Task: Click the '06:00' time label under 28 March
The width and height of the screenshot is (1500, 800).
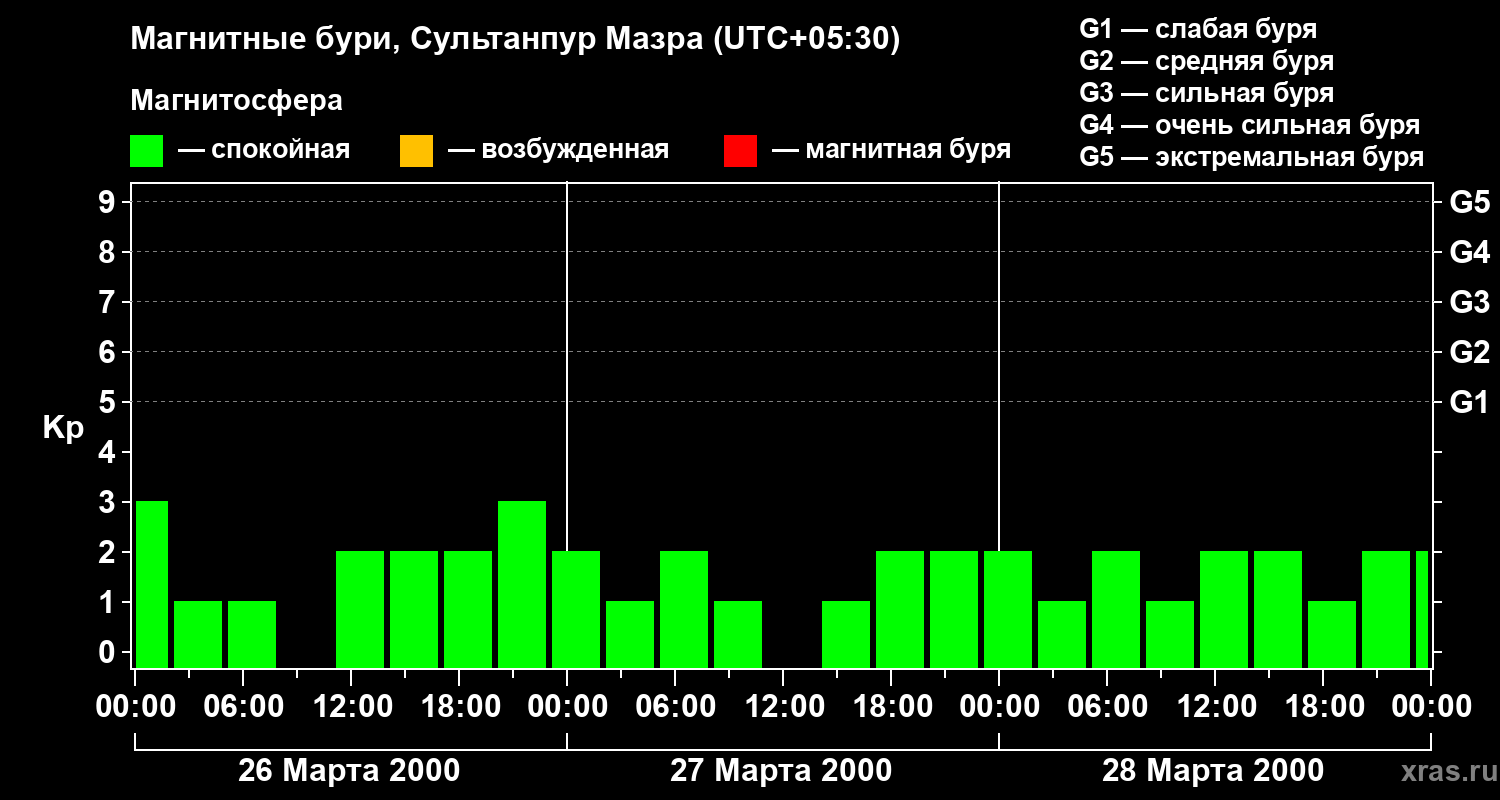Action: pyautogui.click(x=1107, y=707)
